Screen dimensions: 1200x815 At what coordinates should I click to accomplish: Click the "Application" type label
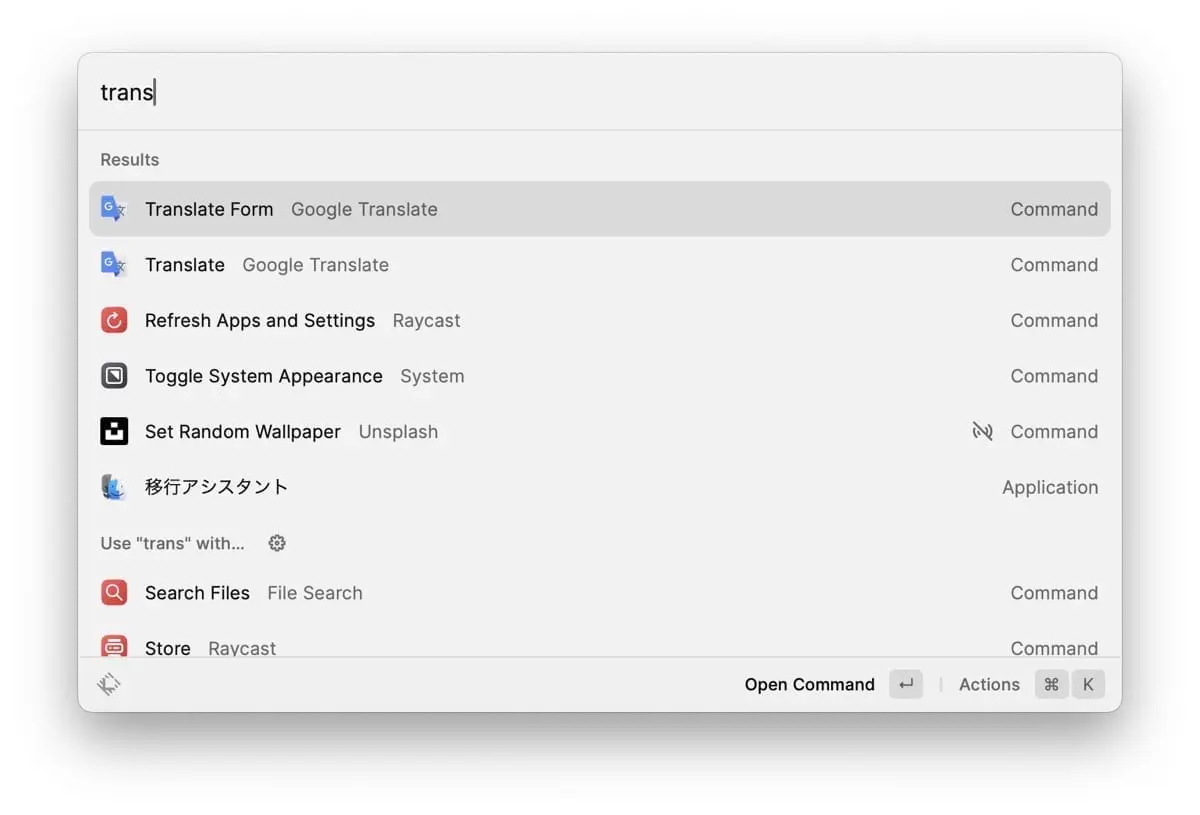point(1050,488)
